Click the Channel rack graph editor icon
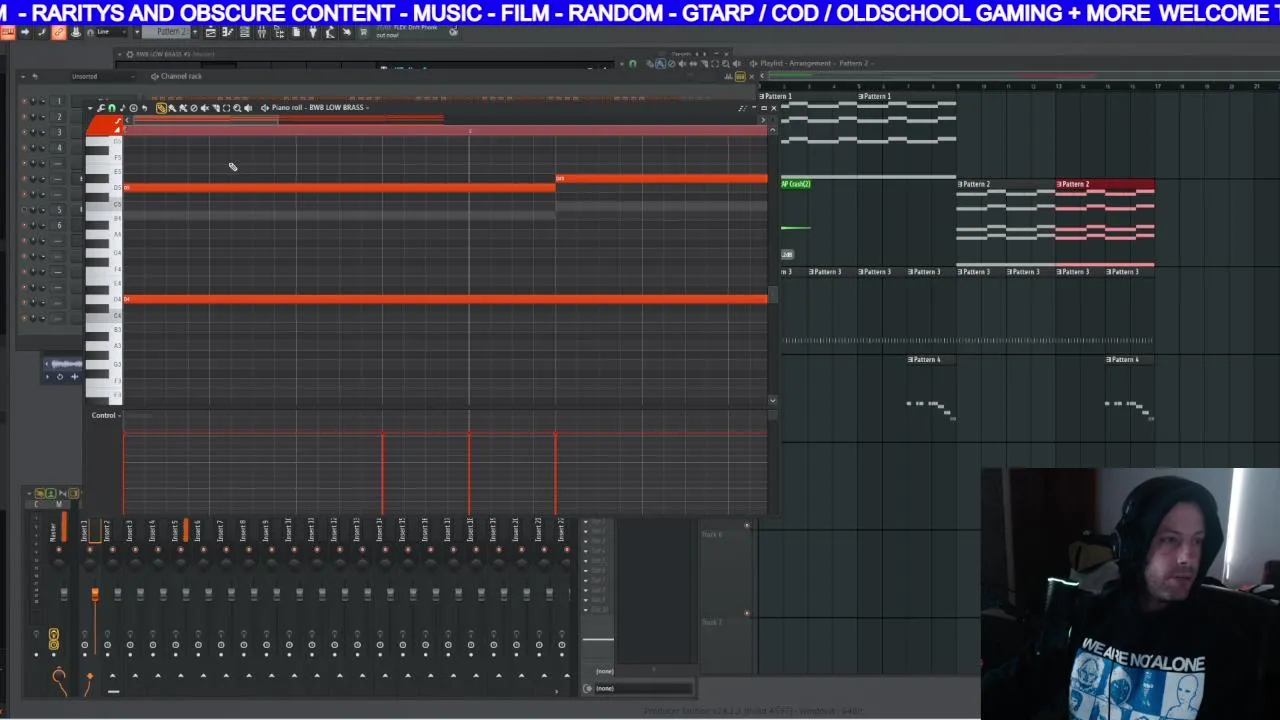 click(x=728, y=77)
